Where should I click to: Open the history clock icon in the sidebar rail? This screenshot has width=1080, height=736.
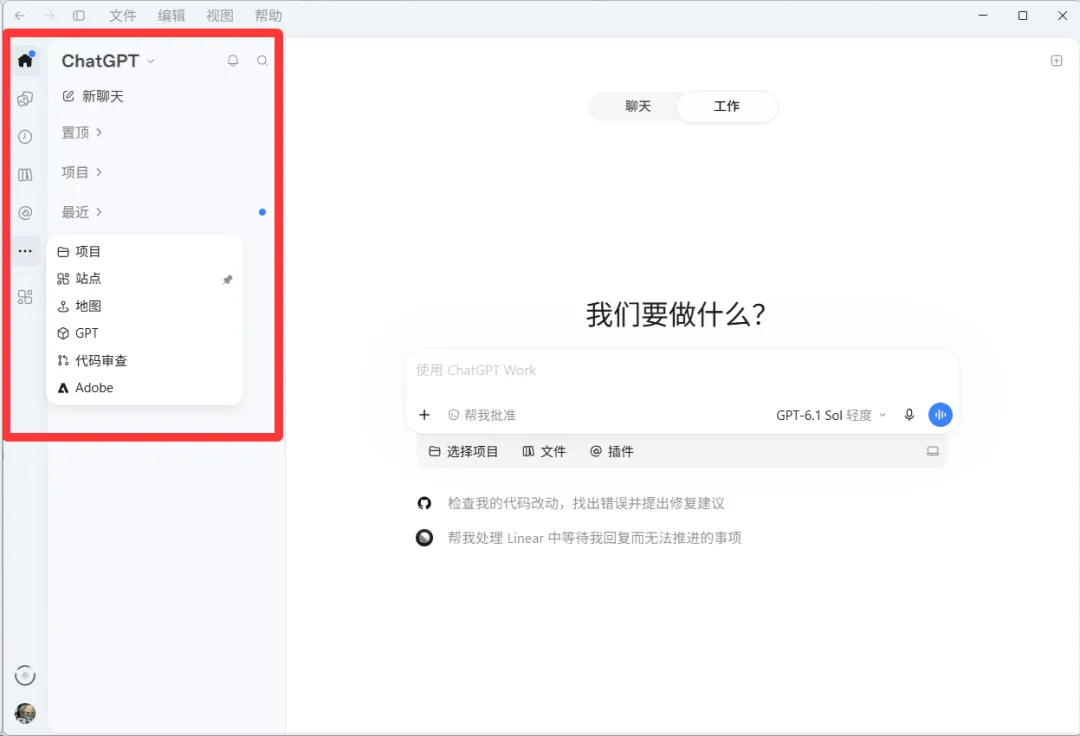click(x=25, y=137)
